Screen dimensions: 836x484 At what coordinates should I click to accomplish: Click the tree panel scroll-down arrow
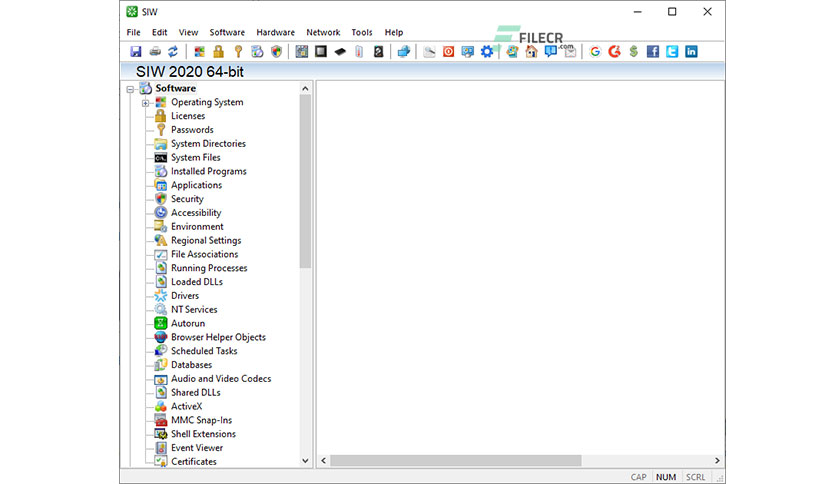305,461
